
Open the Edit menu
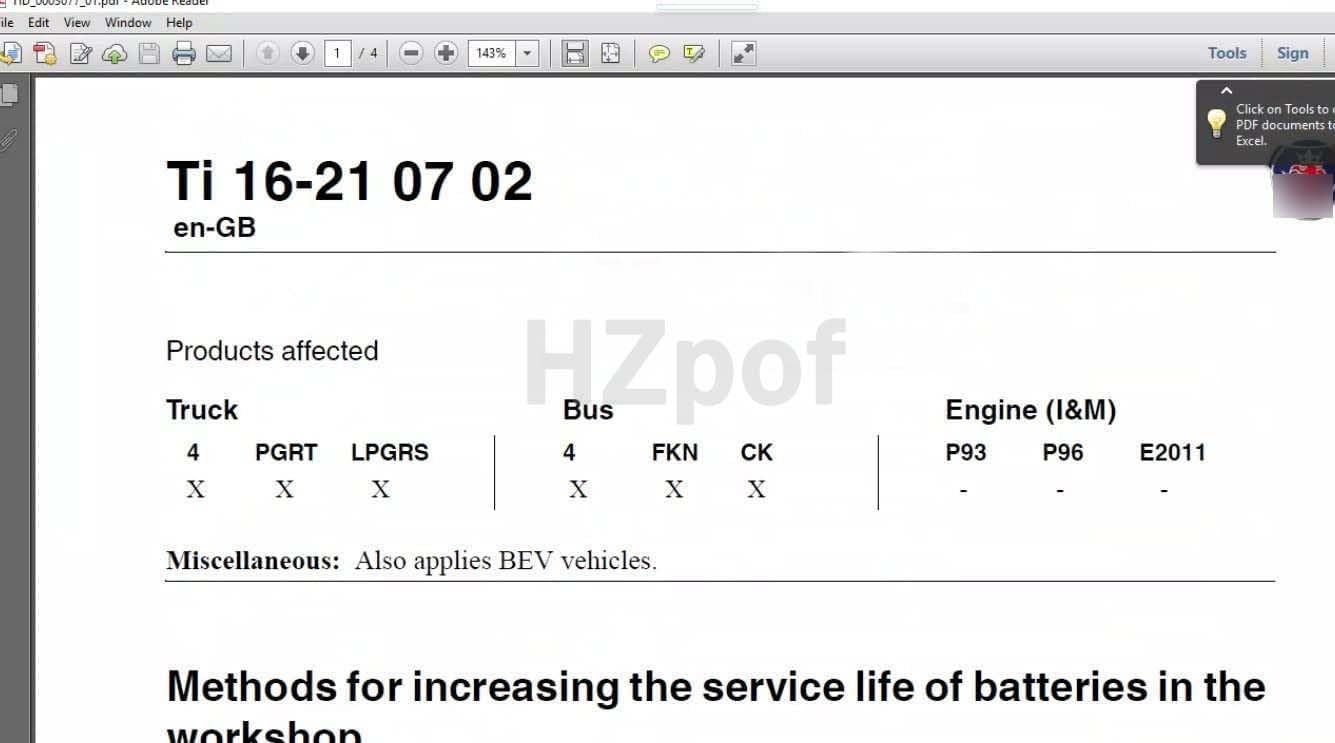(38, 22)
